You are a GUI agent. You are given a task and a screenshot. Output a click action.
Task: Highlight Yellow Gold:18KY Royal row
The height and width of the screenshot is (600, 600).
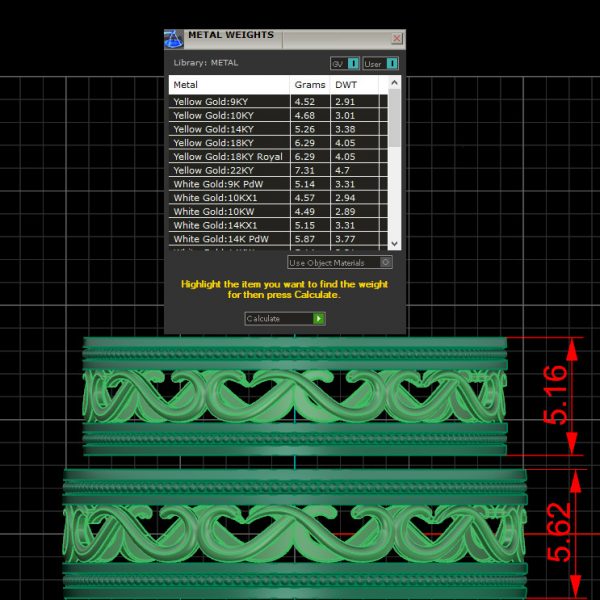tap(228, 157)
